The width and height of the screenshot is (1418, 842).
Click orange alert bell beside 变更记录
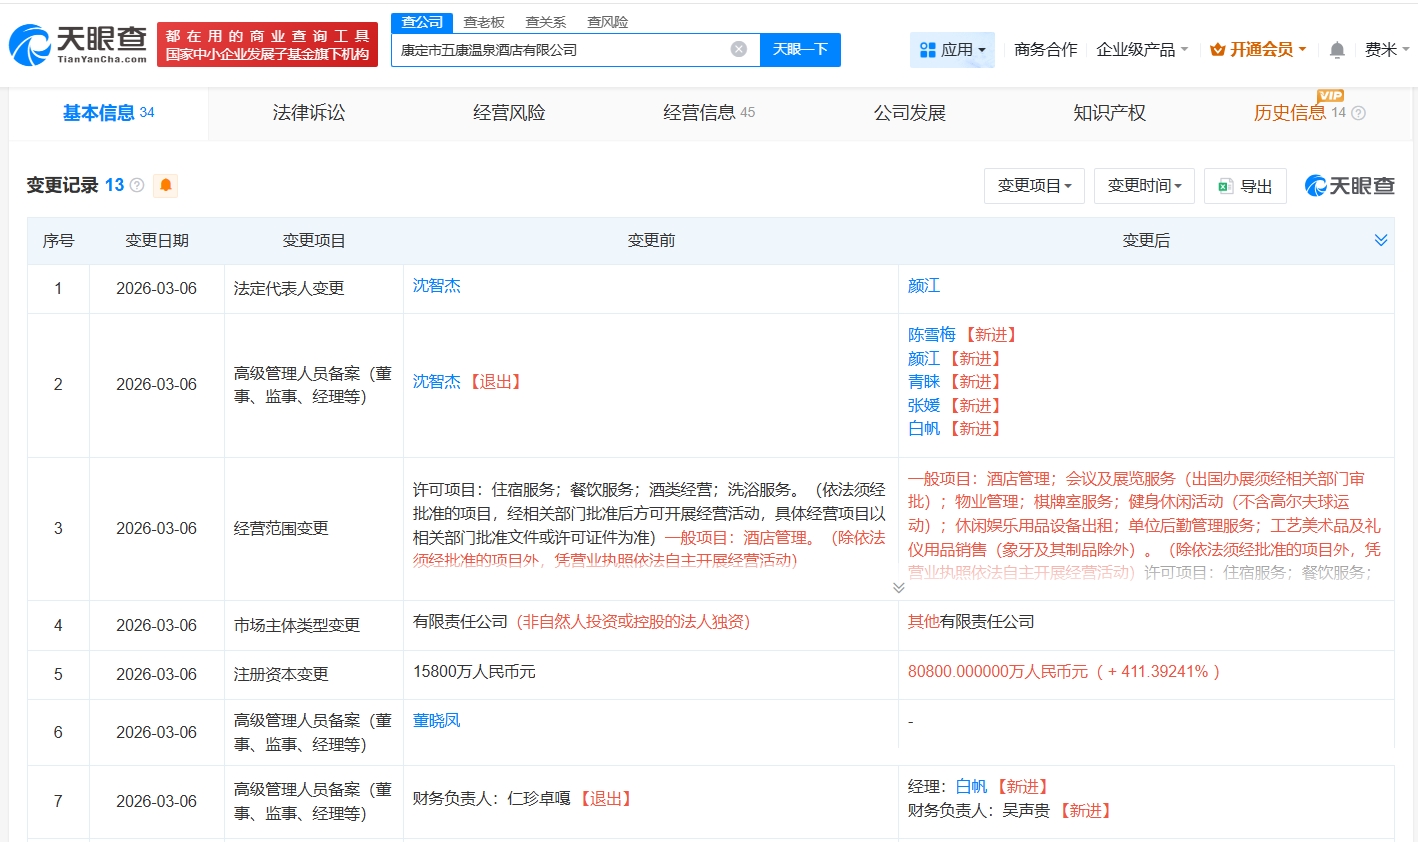pos(166,185)
